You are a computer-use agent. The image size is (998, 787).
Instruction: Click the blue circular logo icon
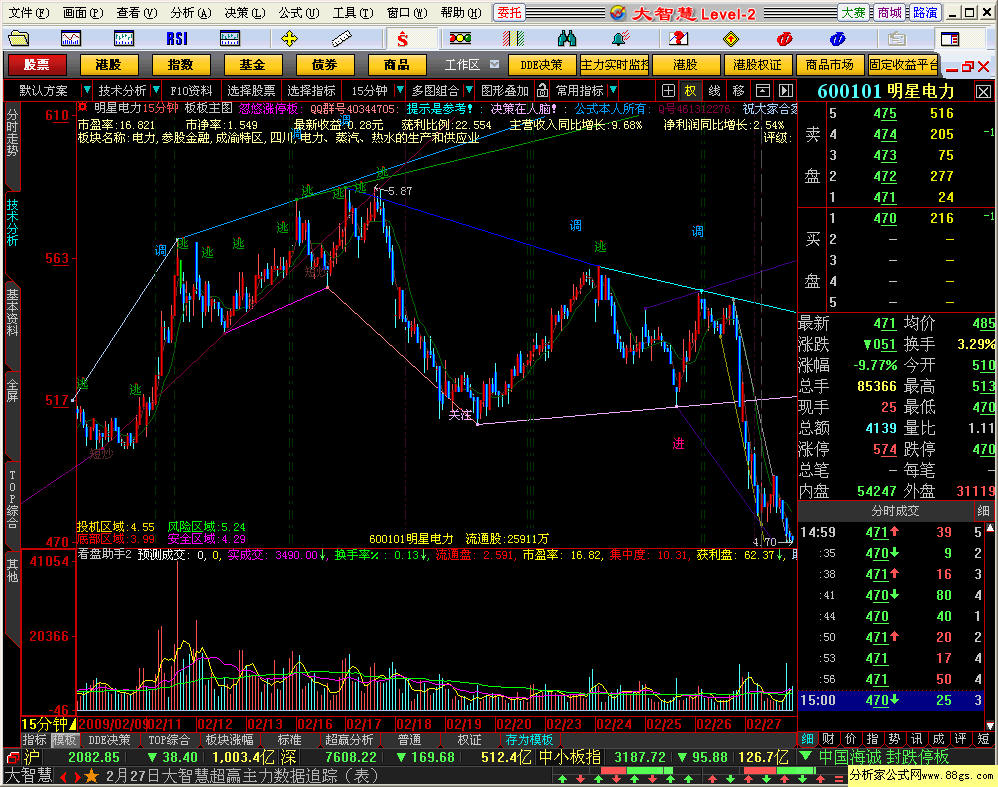point(837,39)
